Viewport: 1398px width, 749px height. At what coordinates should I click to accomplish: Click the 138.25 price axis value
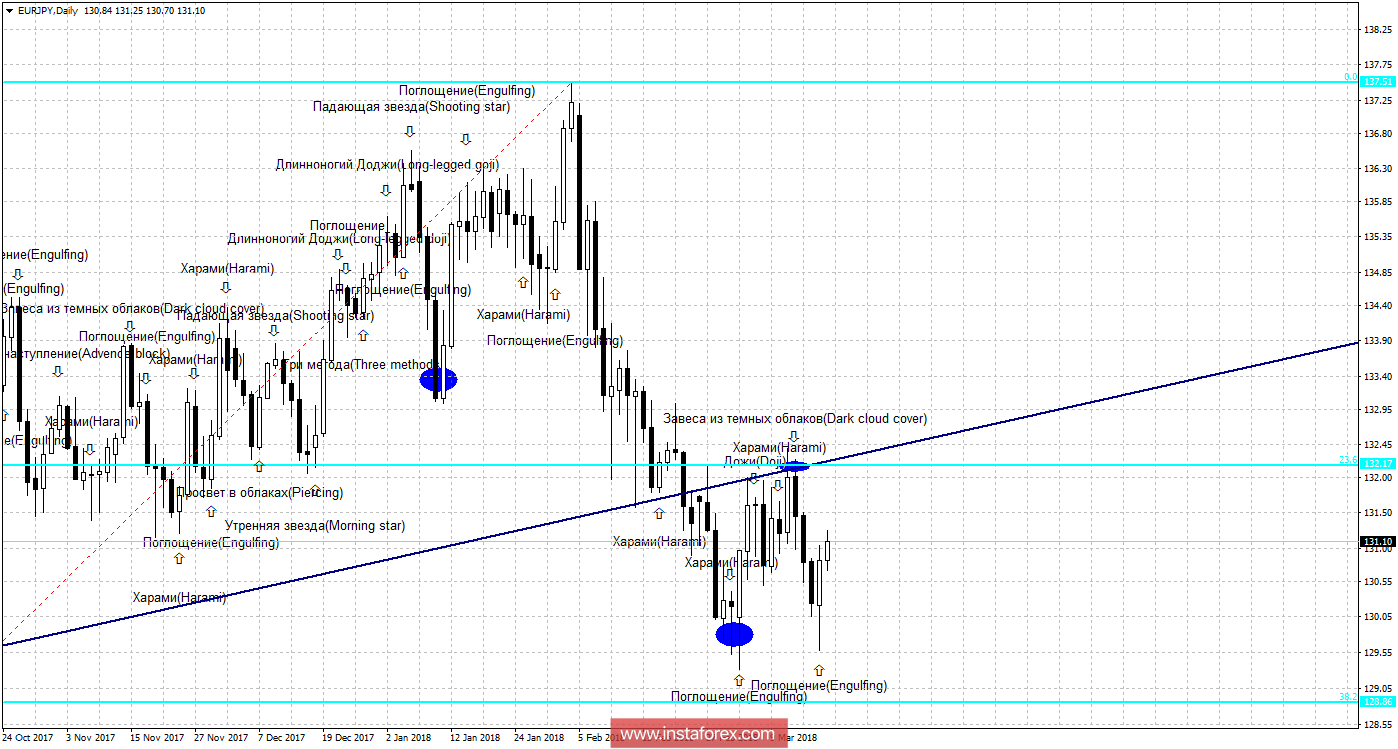pyautogui.click(x=1379, y=30)
